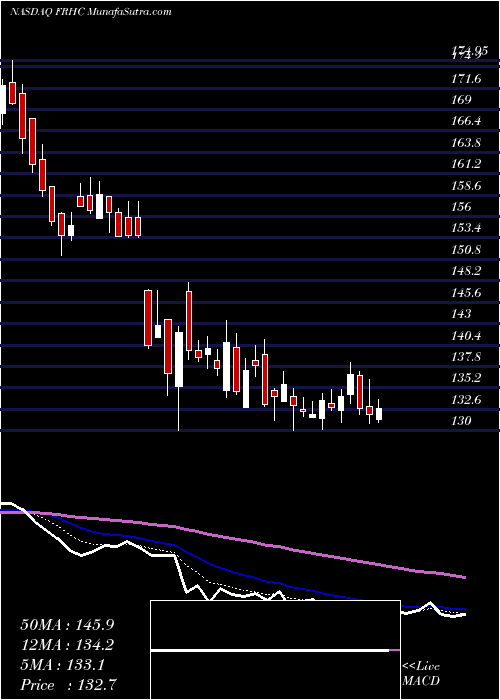Click the 166.4 price axis label
The image size is (500, 700).
[466, 121]
